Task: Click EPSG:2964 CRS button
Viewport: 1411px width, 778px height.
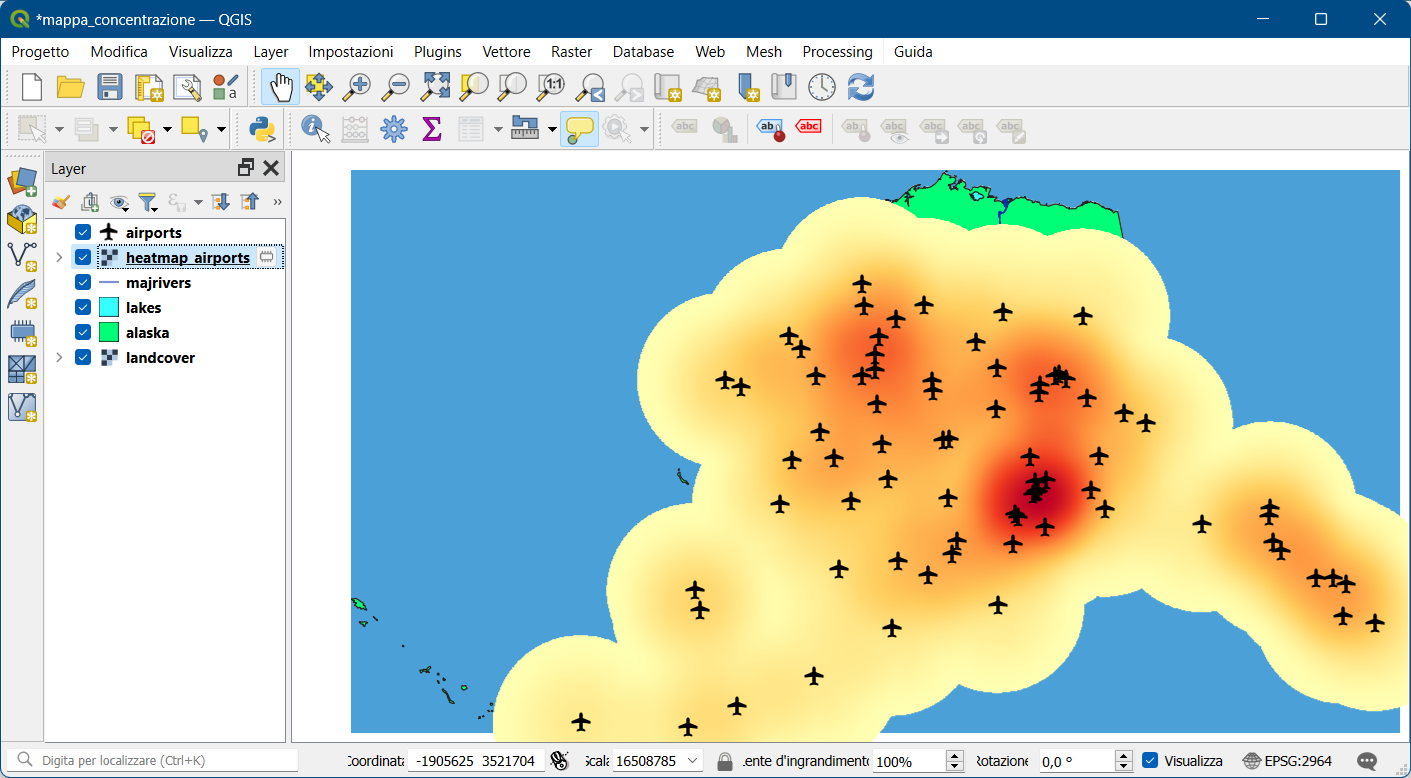Action: tap(1287, 761)
